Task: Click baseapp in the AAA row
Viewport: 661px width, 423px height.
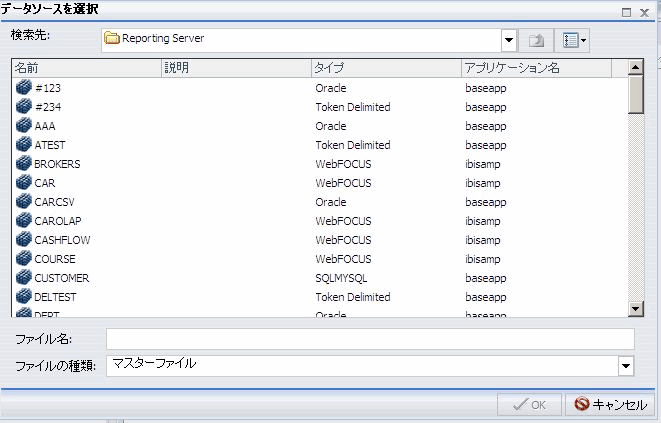Action: [x=486, y=126]
